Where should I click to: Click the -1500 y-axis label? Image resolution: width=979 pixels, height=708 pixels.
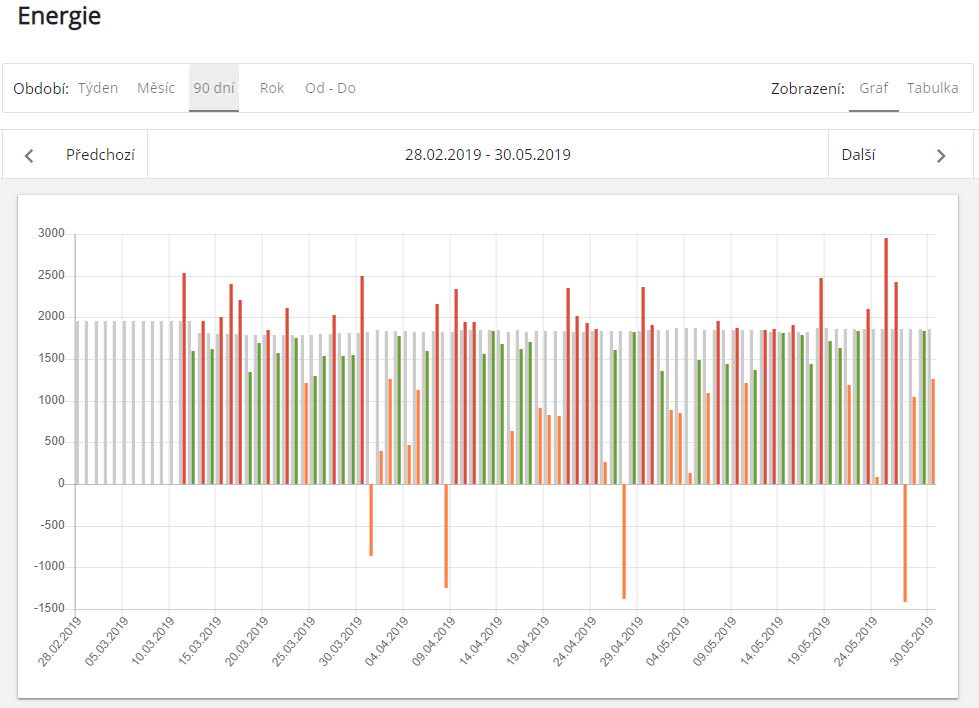(x=49, y=607)
